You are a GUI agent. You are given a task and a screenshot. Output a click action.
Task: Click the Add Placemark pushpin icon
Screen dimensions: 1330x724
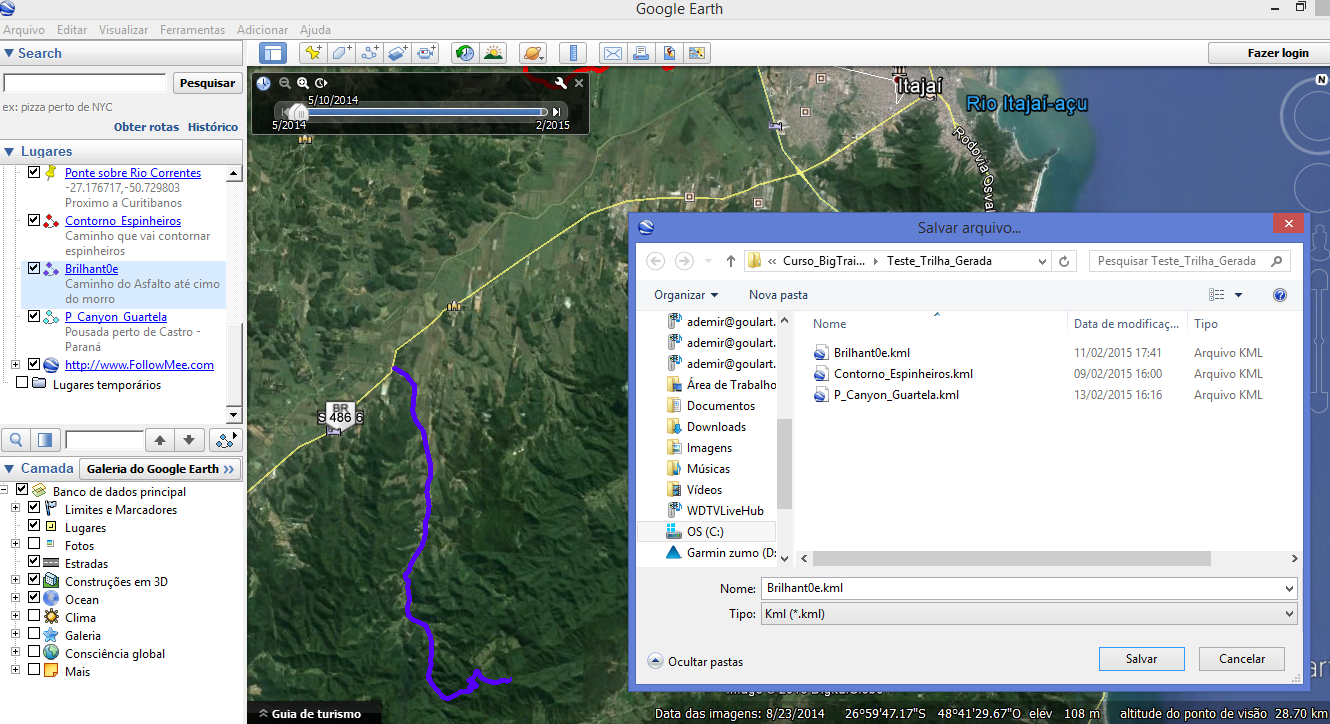[313, 53]
